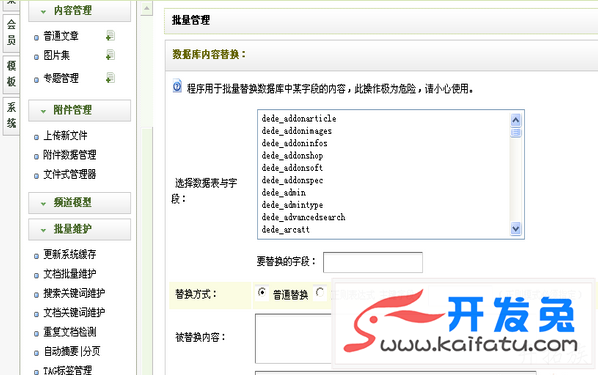Click the sidebar scroll-up arrow button
Viewport: 598px width, 375px height.
(x=146, y=8)
